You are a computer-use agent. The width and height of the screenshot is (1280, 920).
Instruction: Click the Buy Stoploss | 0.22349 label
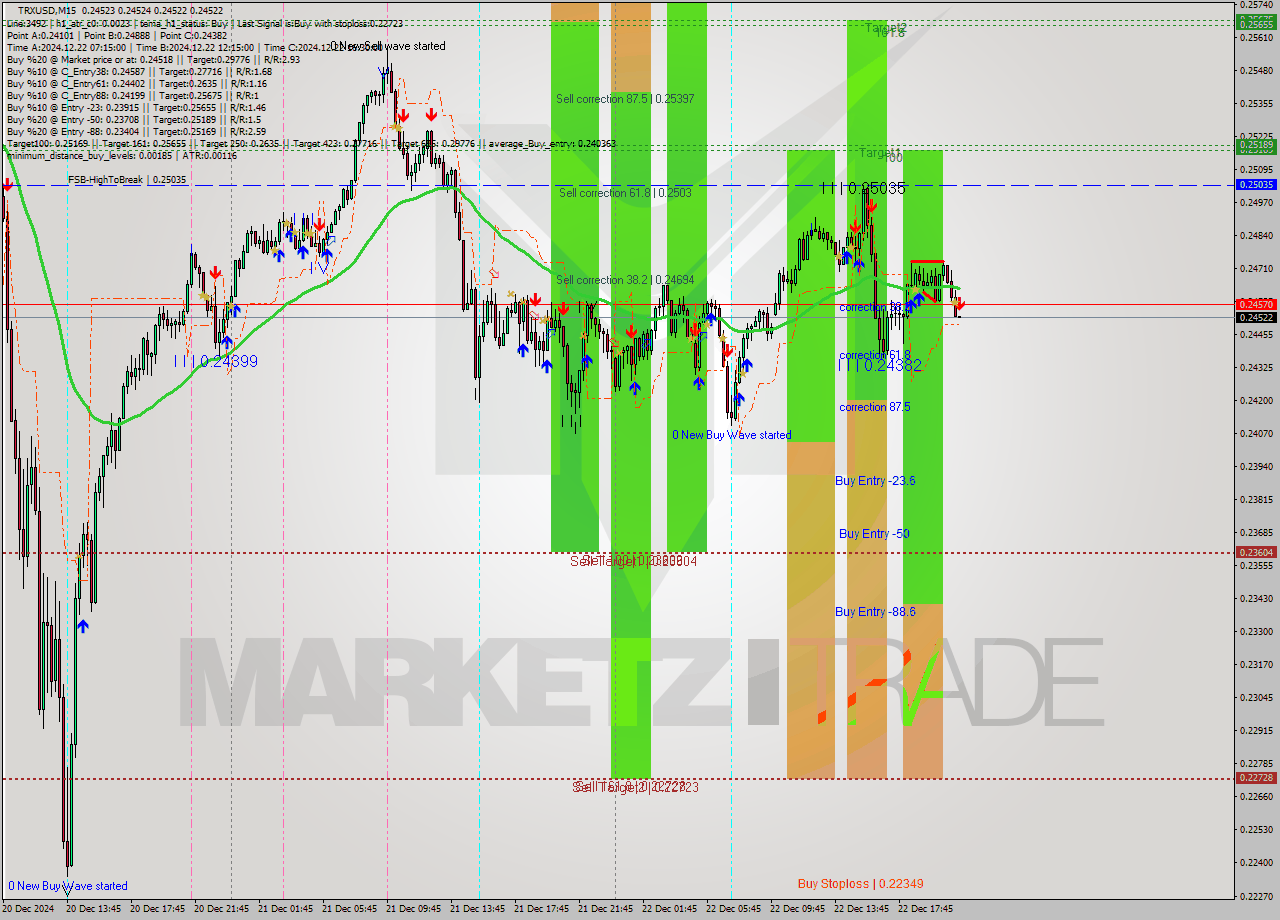point(860,884)
